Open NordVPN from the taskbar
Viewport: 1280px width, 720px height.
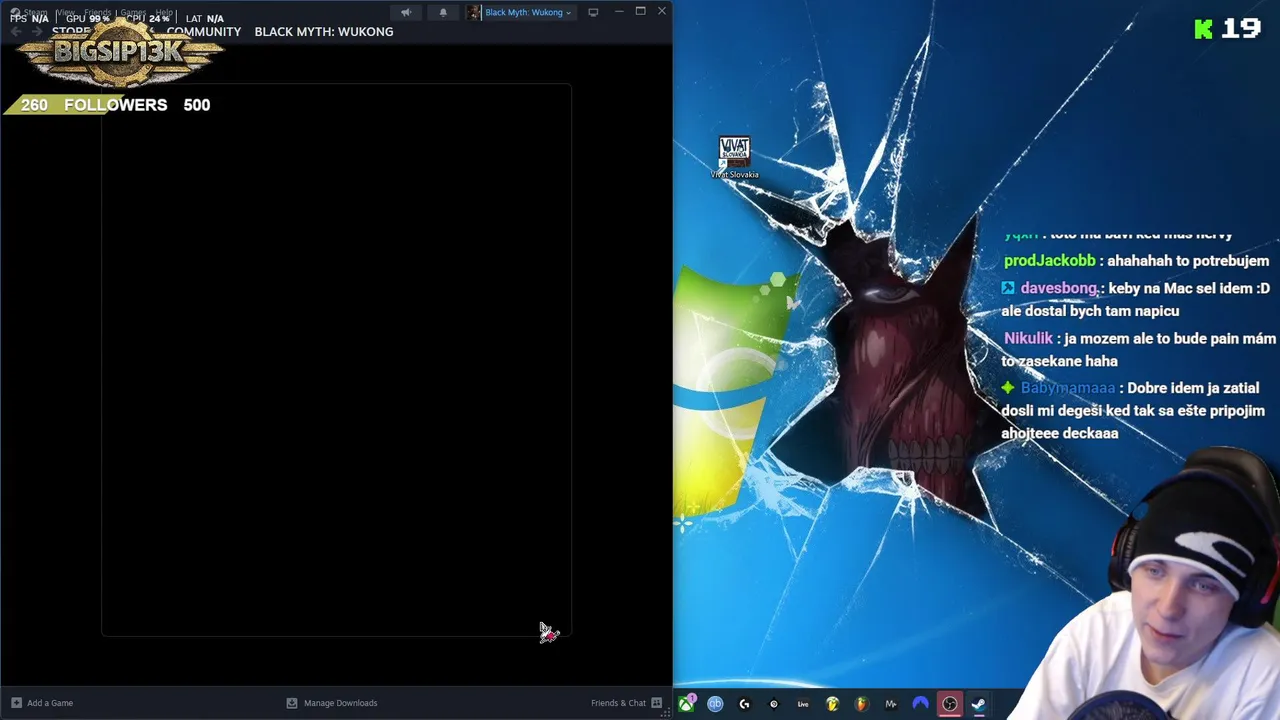[x=920, y=704]
